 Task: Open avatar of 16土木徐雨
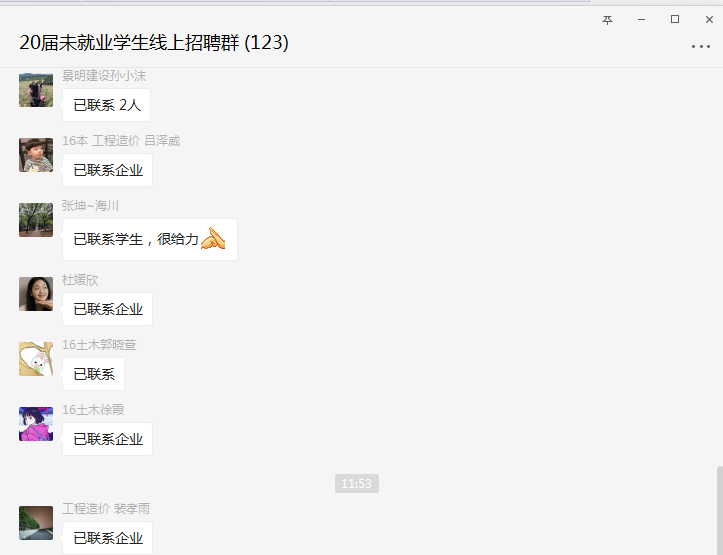pyautogui.click(x=36, y=424)
